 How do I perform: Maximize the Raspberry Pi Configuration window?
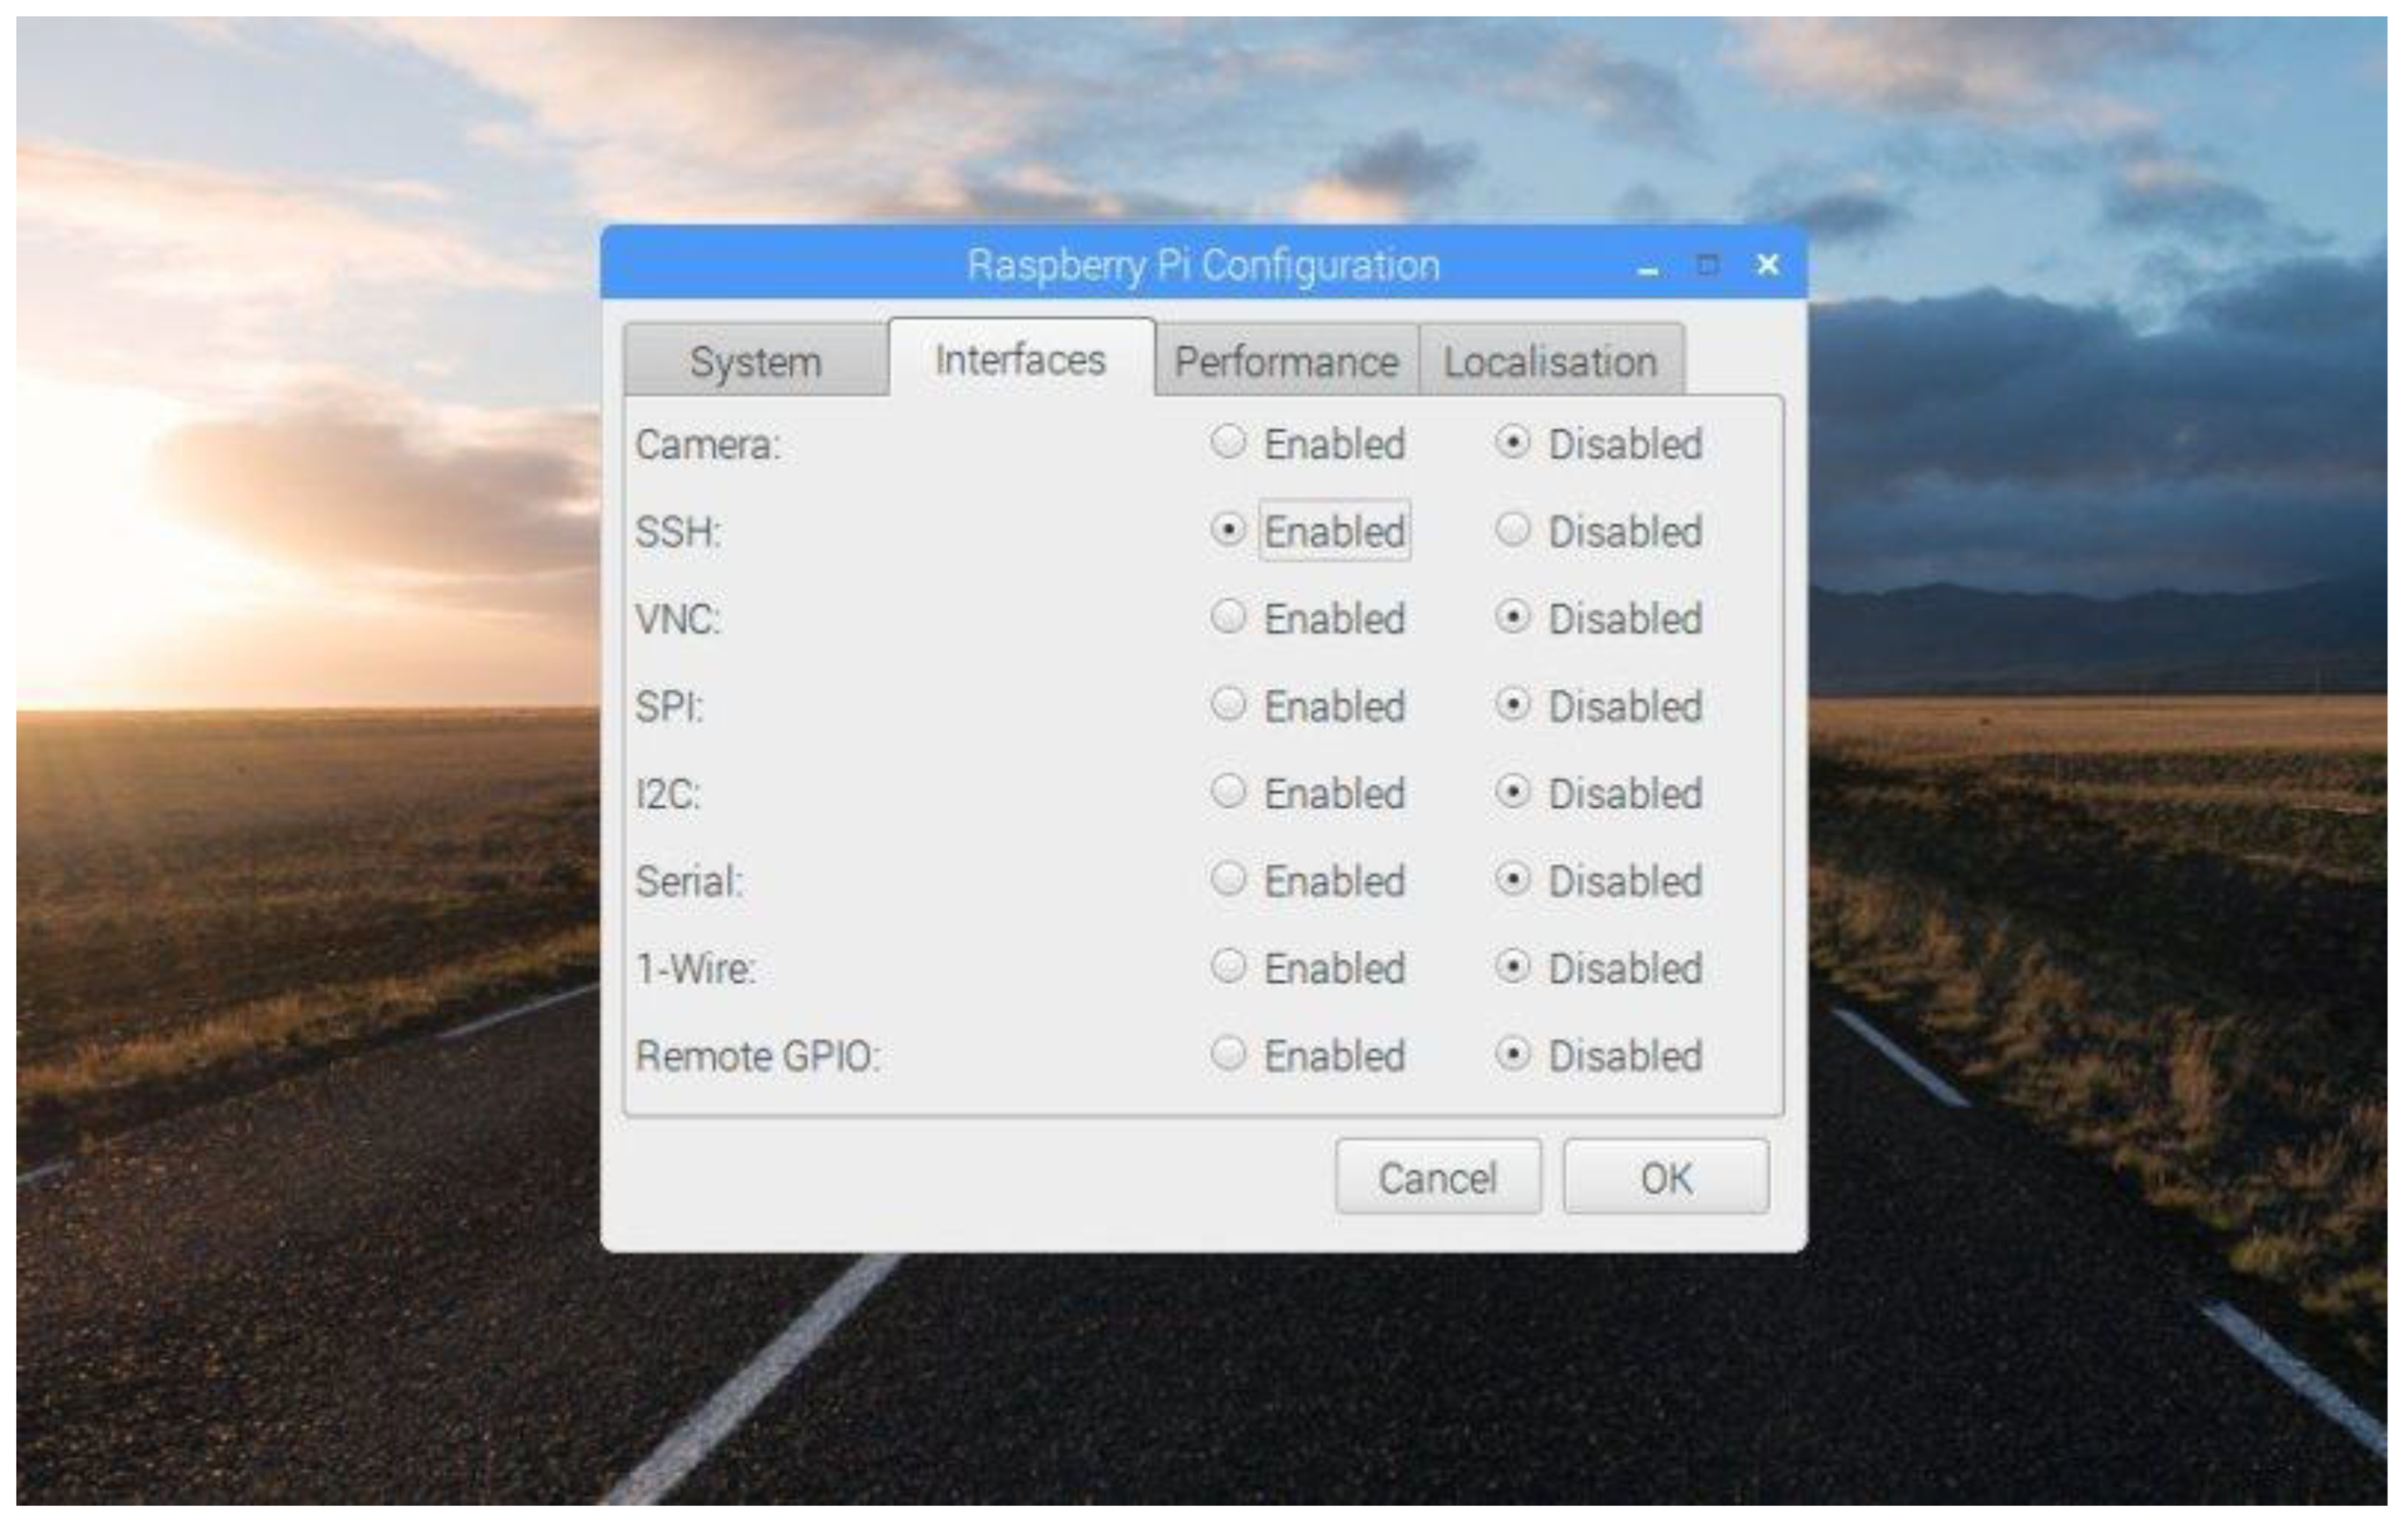pos(1707,265)
